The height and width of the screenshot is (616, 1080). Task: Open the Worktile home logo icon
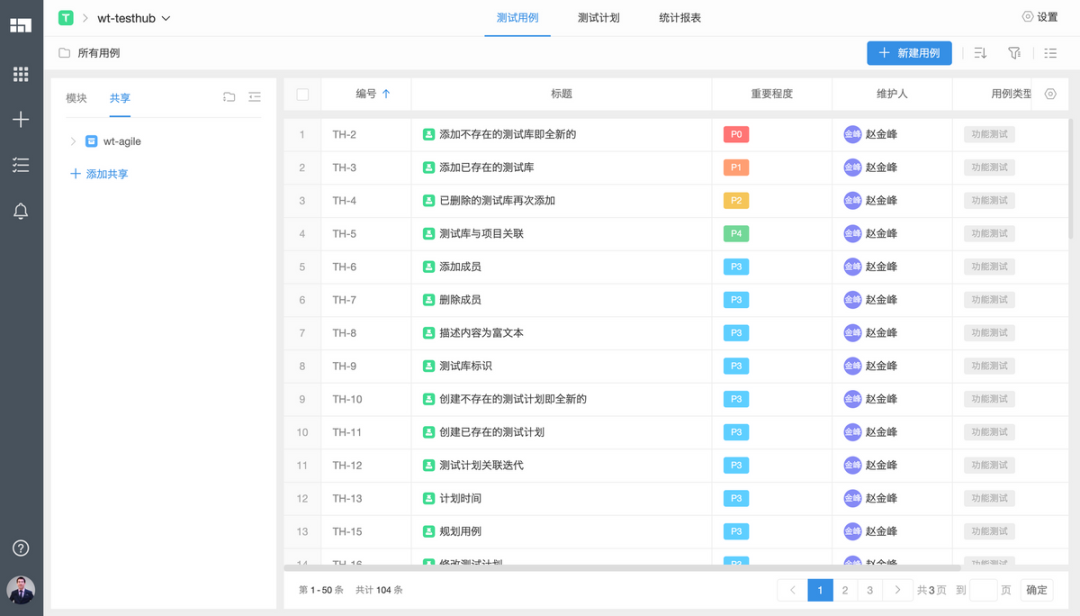pos(21,25)
